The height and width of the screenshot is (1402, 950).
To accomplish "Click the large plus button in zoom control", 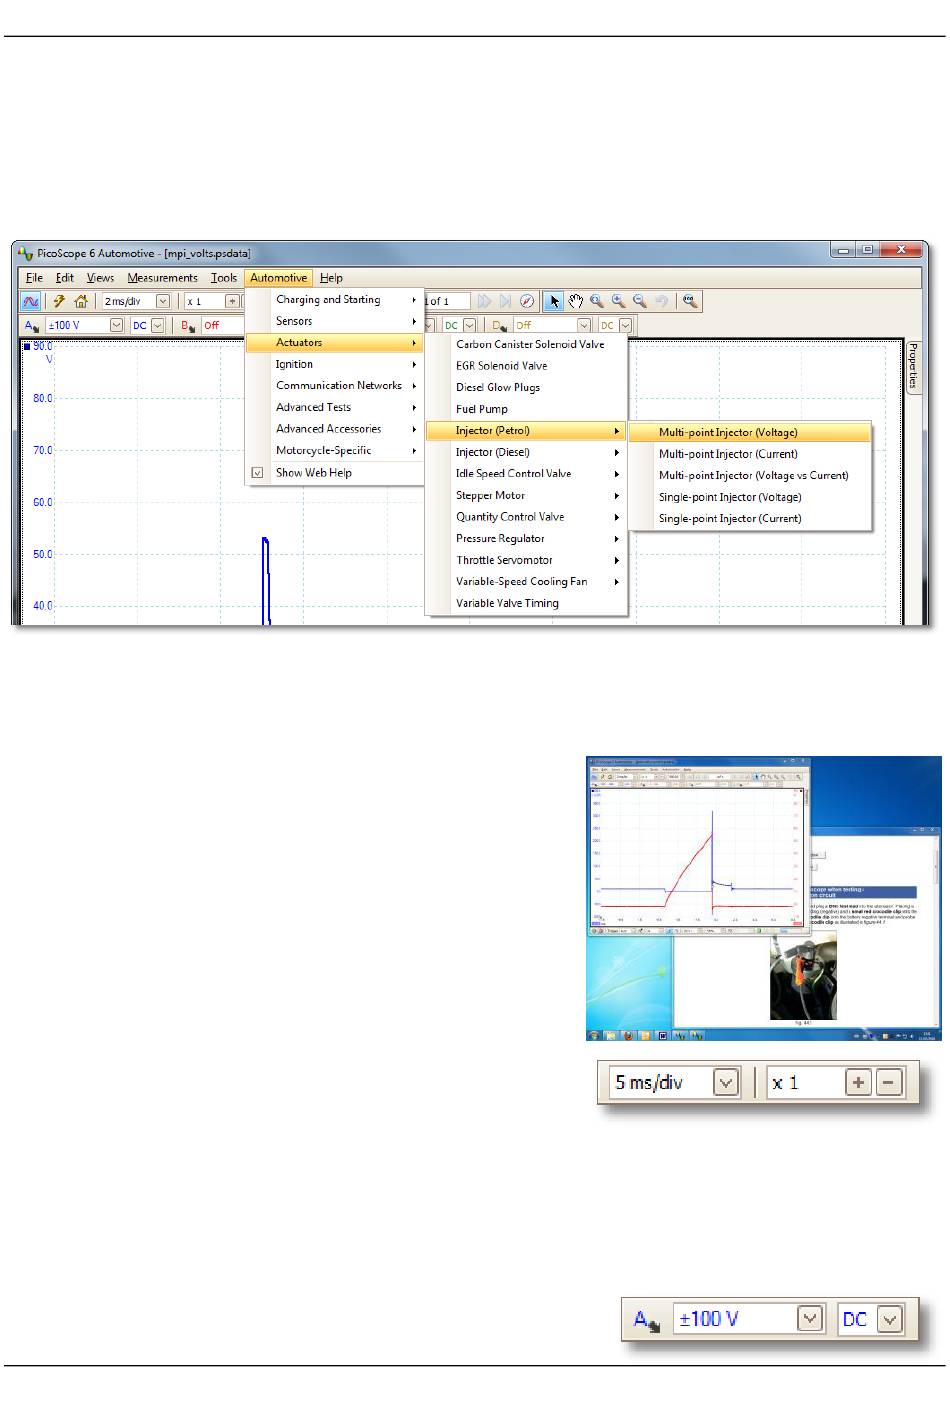I will click(x=858, y=1082).
